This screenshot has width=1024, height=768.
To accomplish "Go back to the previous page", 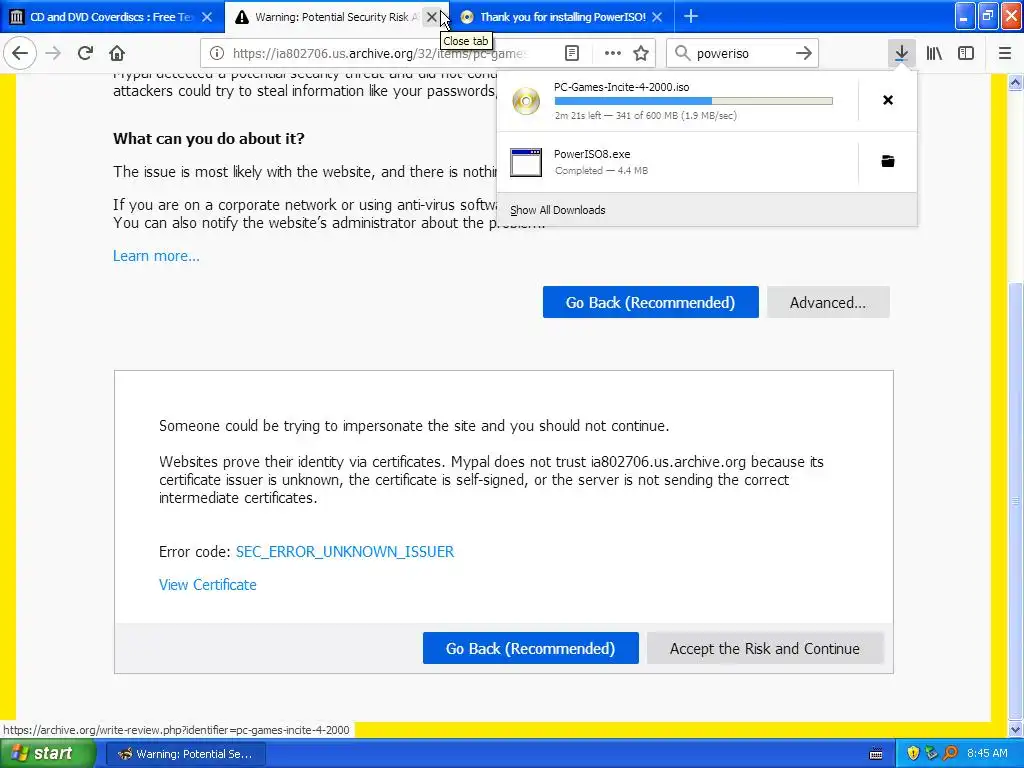I will pyautogui.click(x=20, y=53).
